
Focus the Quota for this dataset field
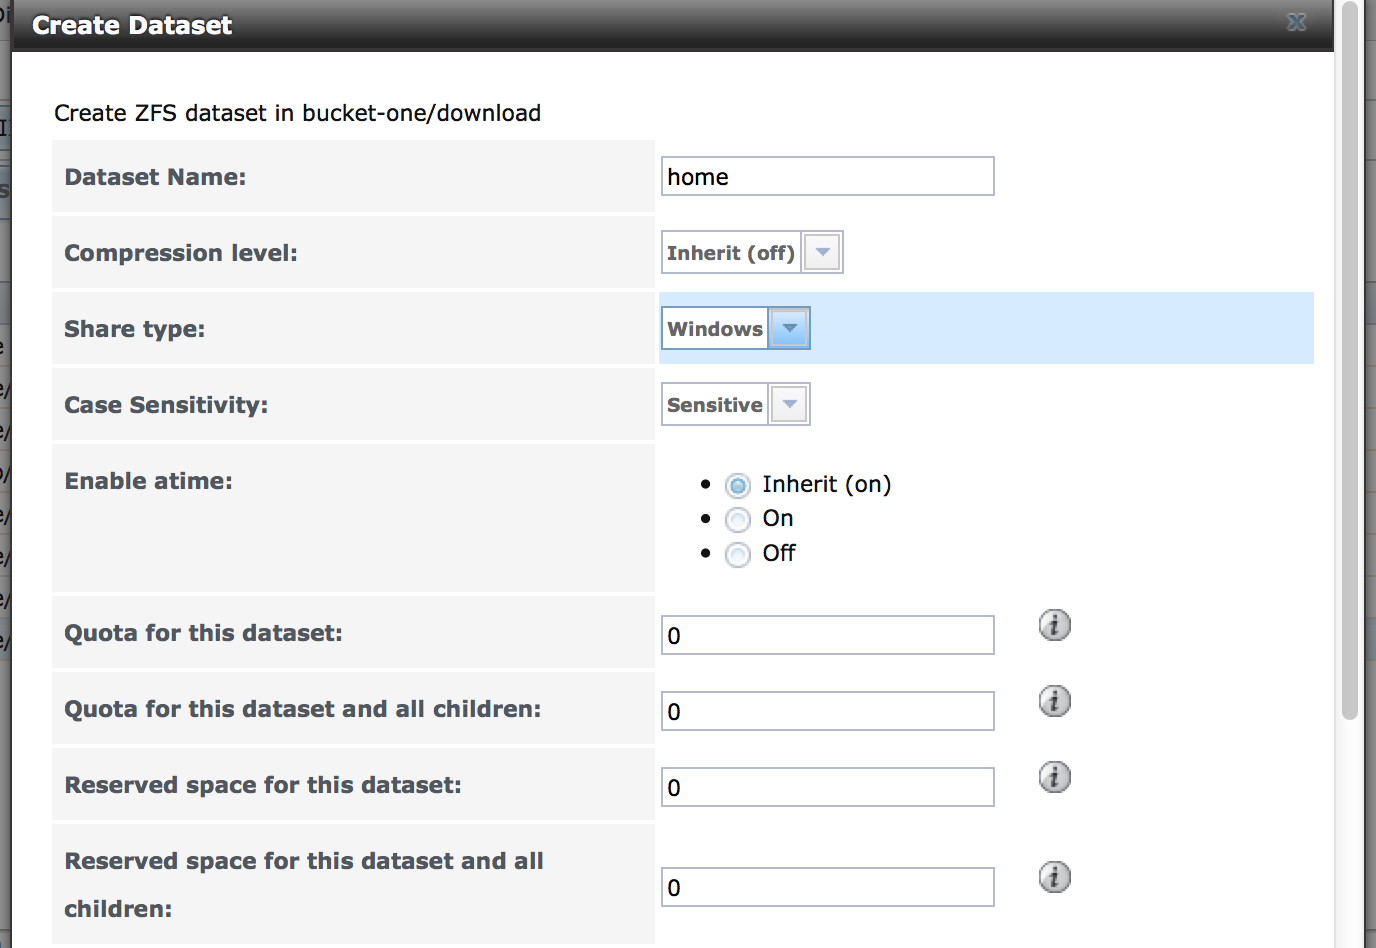click(827, 635)
